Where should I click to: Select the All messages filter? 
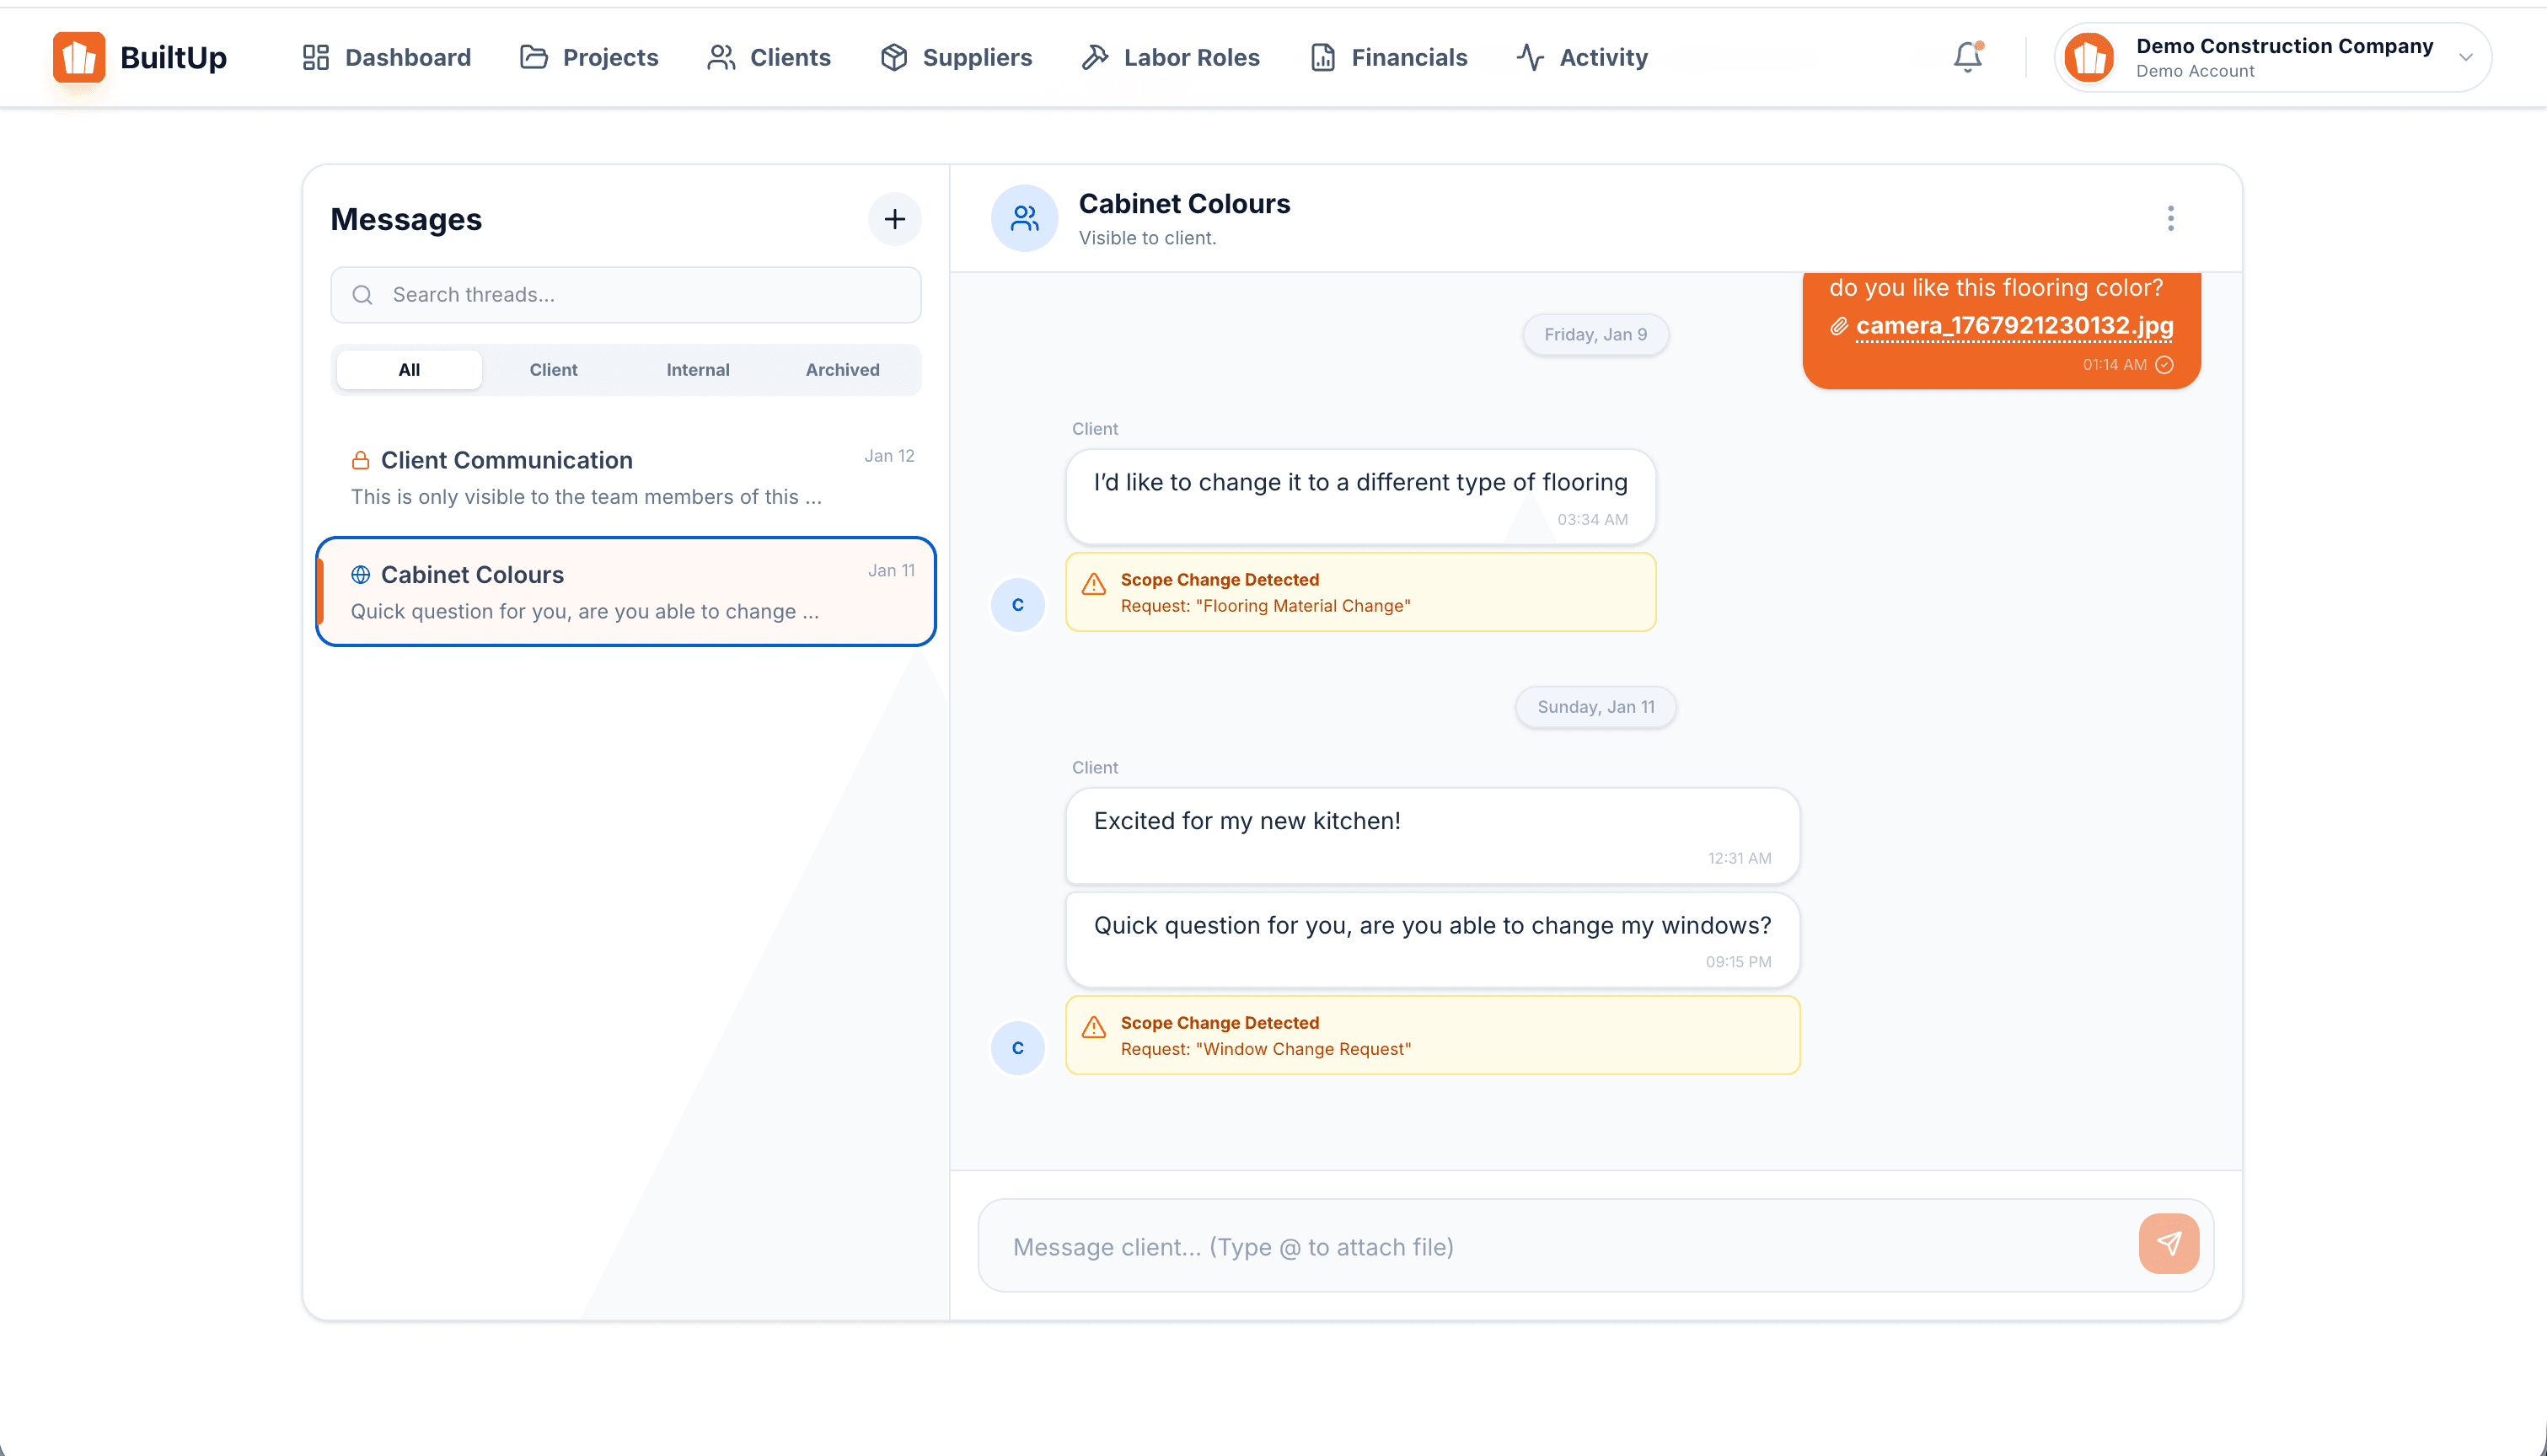[408, 369]
